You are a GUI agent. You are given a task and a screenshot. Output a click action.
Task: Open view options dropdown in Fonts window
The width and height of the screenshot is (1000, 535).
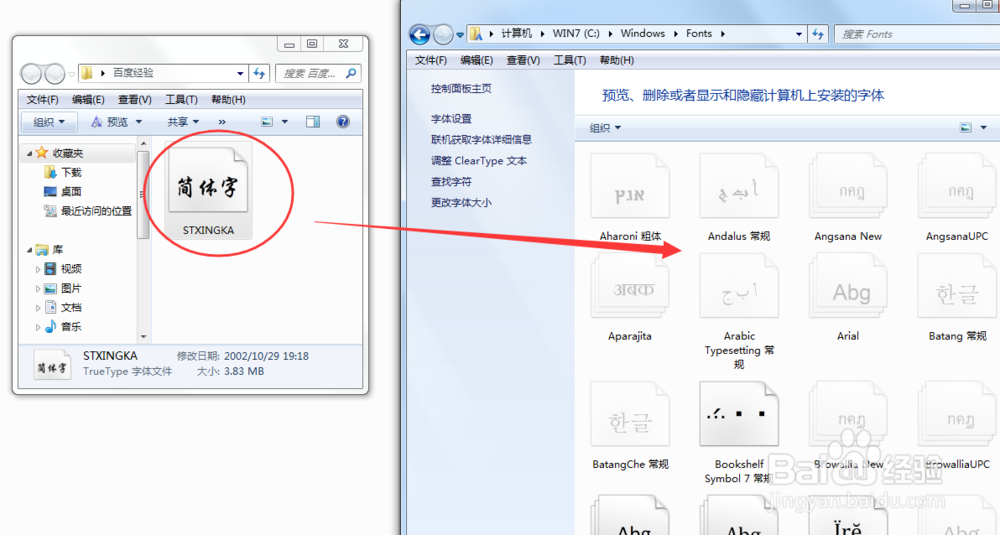[x=983, y=128]
